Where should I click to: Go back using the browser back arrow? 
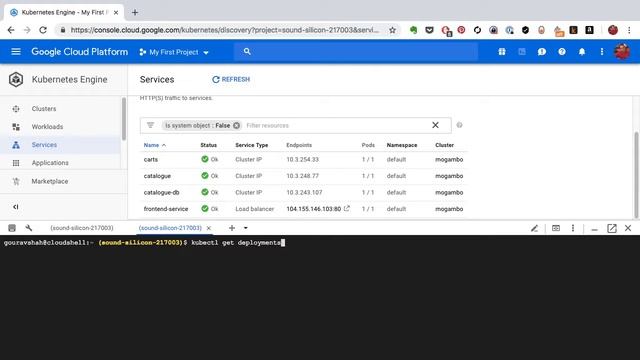(x=11, y=30)
